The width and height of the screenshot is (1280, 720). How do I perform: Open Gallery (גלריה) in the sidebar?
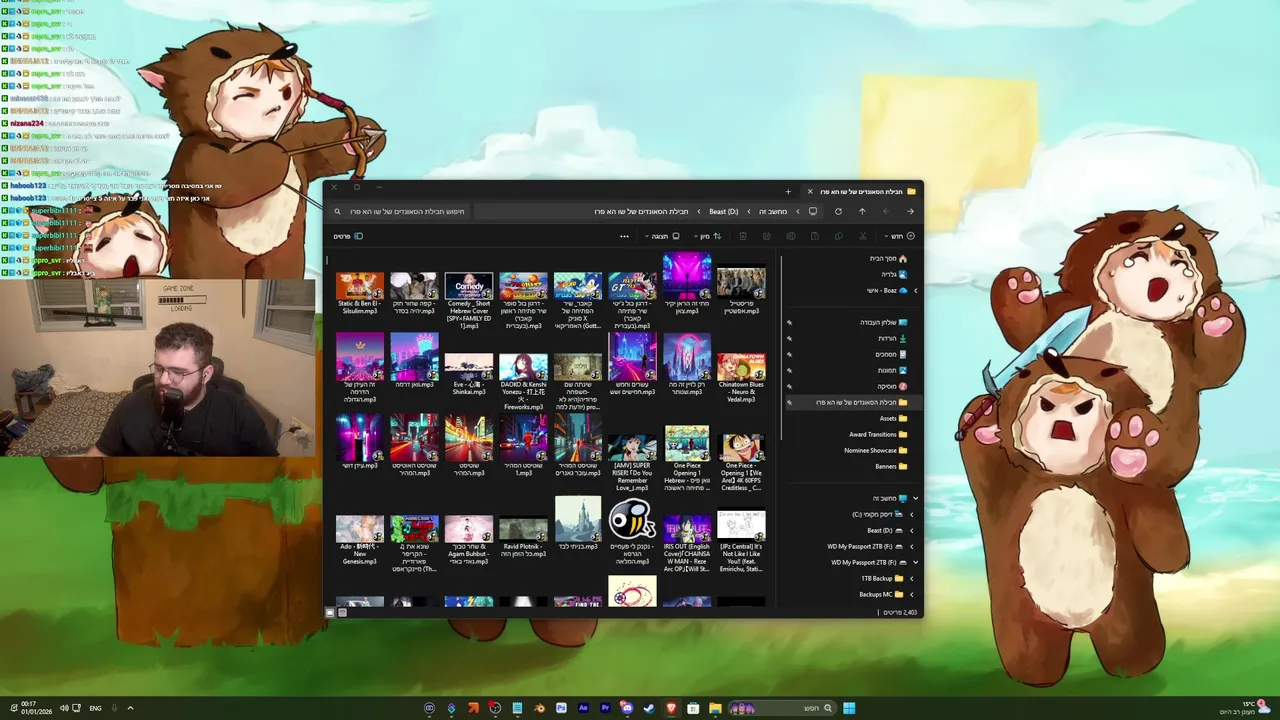coord(894,274)
